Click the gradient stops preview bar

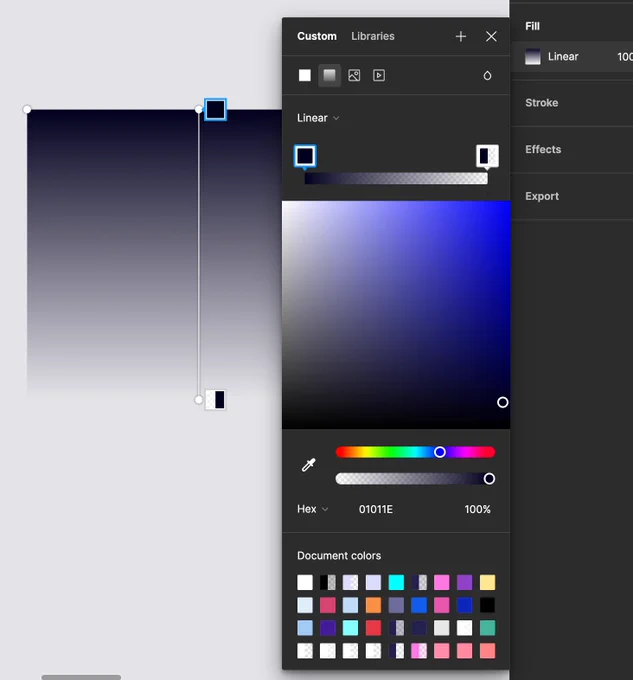pyautogui.click(x=396, y=178)
